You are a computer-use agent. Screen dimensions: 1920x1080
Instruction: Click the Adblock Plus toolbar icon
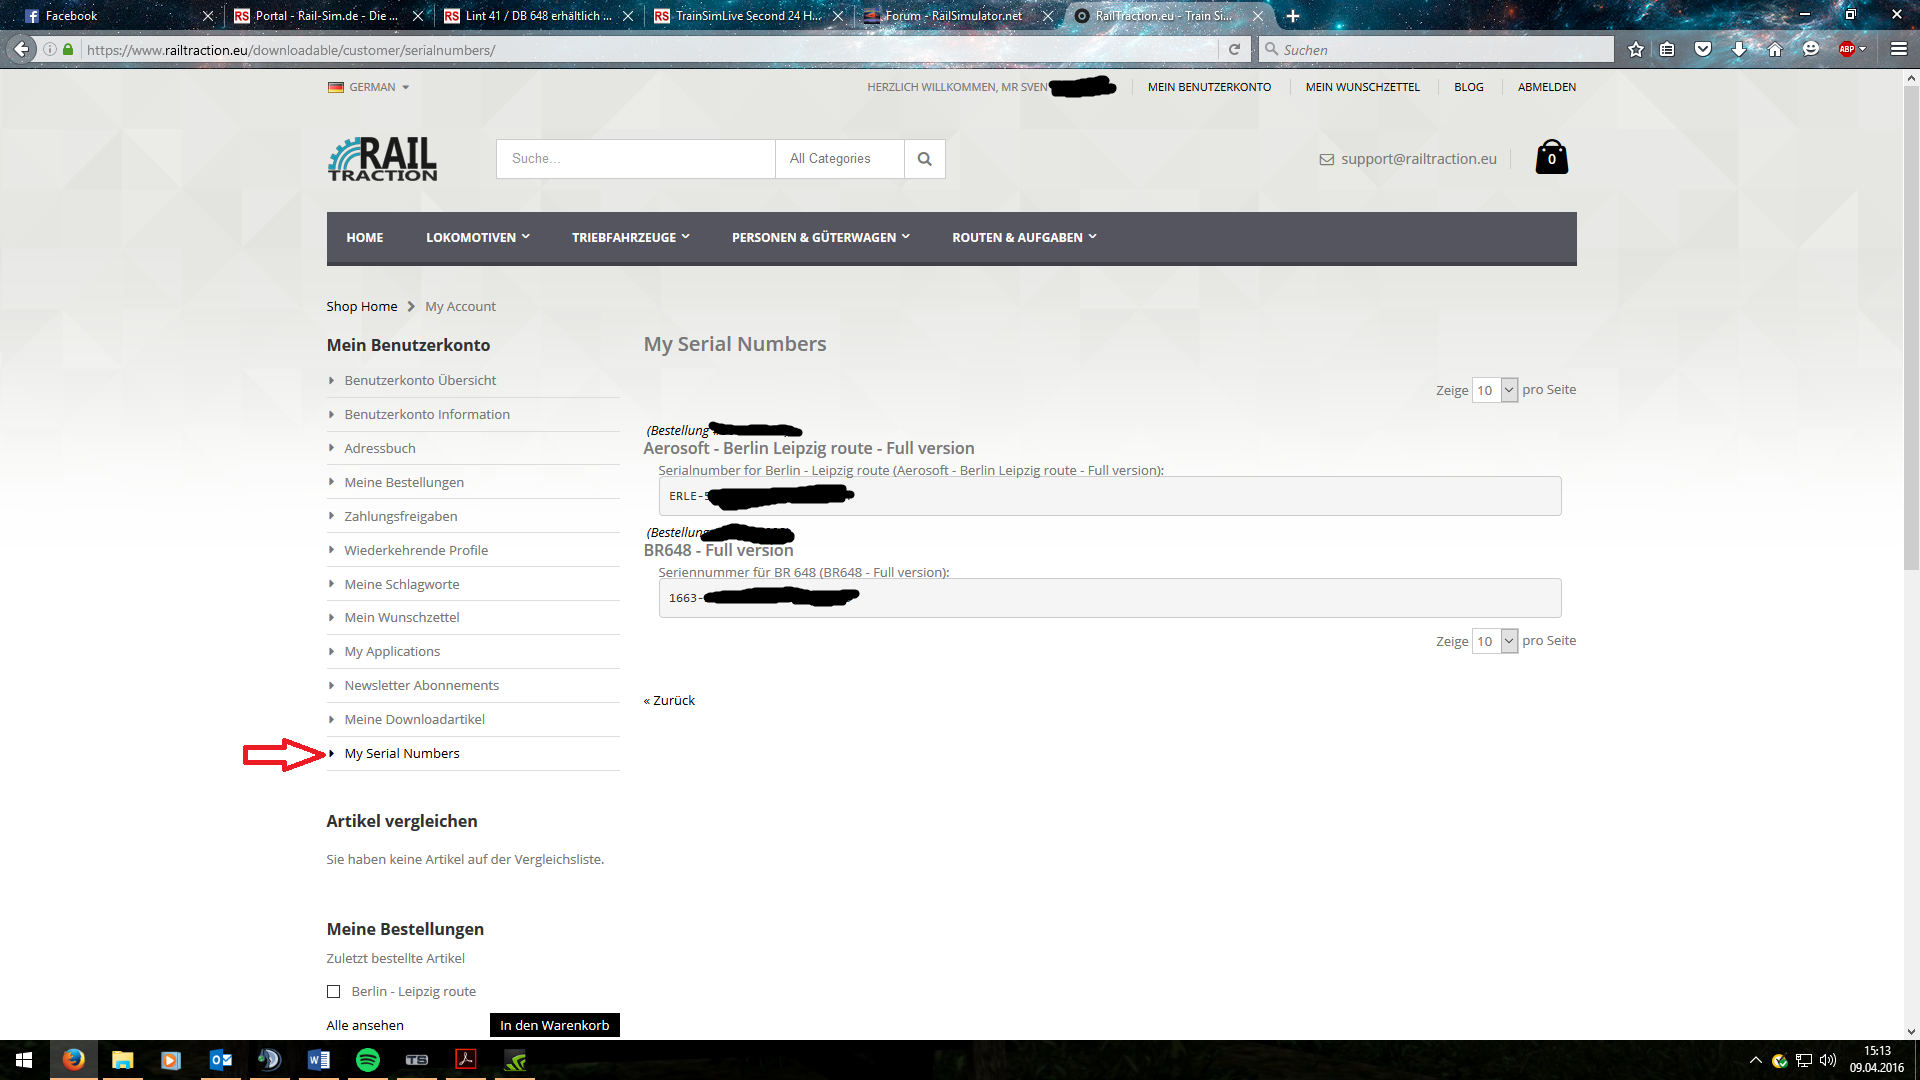1847,49
